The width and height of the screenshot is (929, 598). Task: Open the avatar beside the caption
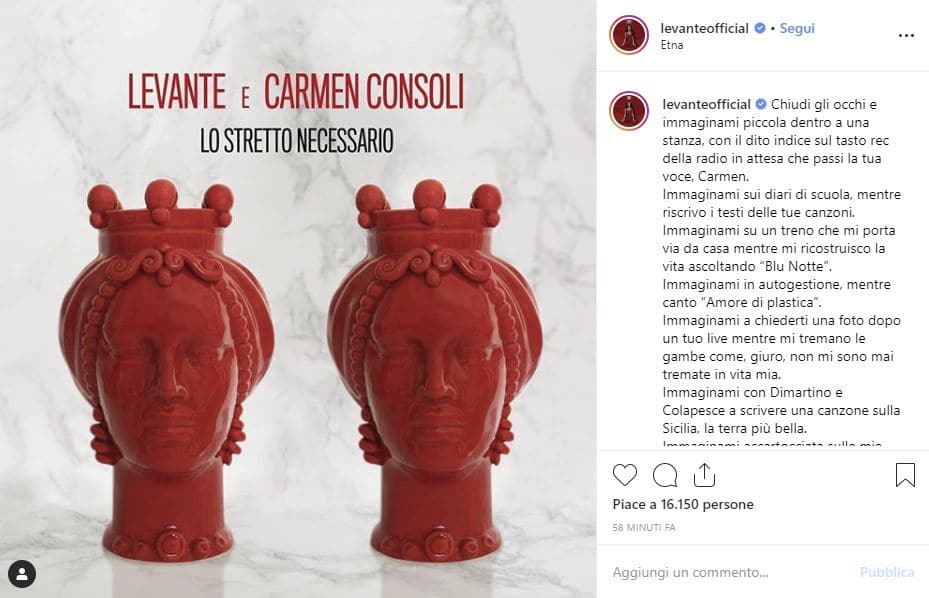629,111
